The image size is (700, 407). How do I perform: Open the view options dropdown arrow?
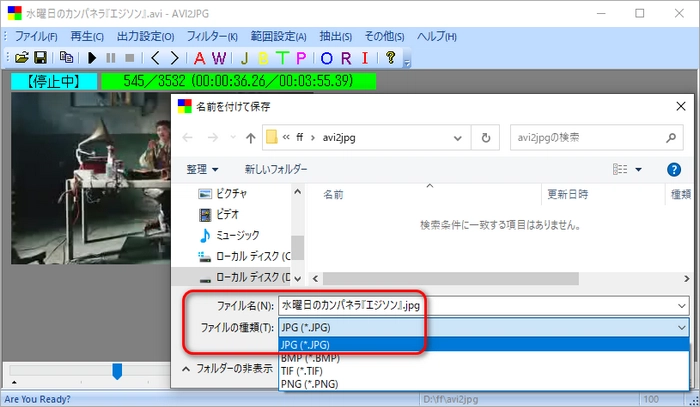[638, 170]
